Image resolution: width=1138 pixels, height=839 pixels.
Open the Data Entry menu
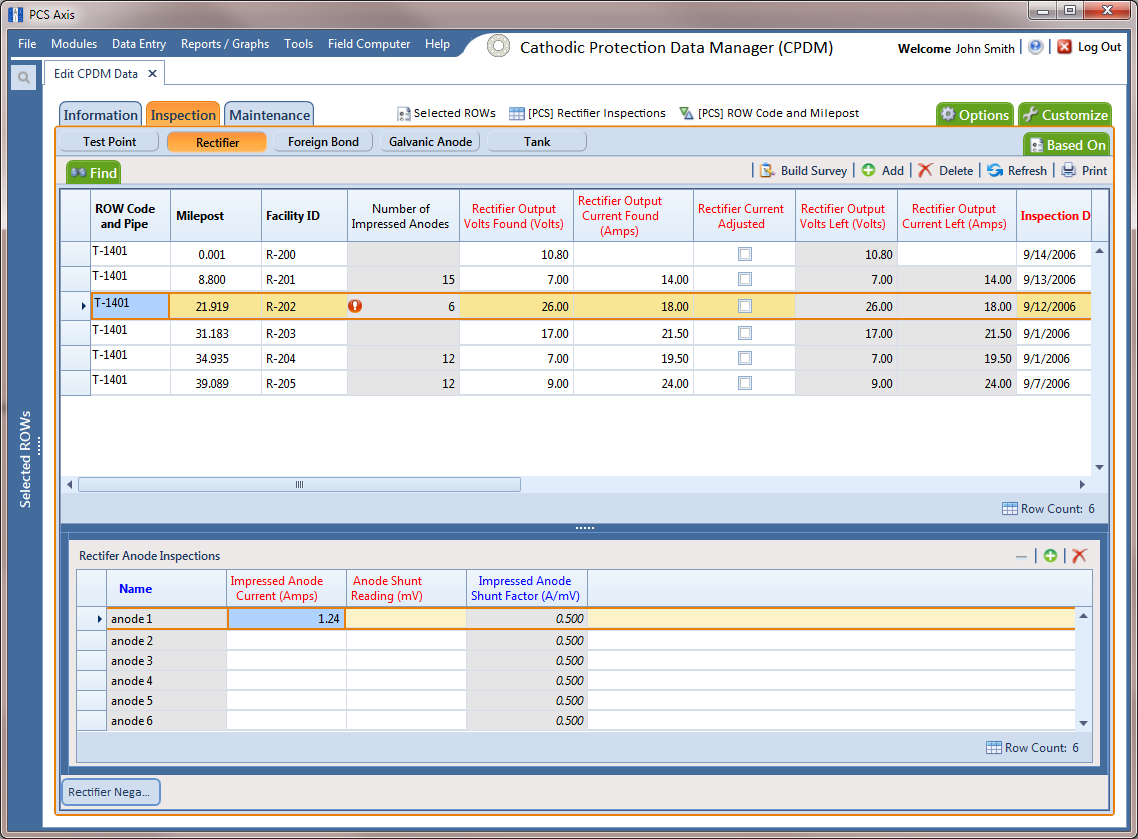pyautogui.click(x=139, y=44)
